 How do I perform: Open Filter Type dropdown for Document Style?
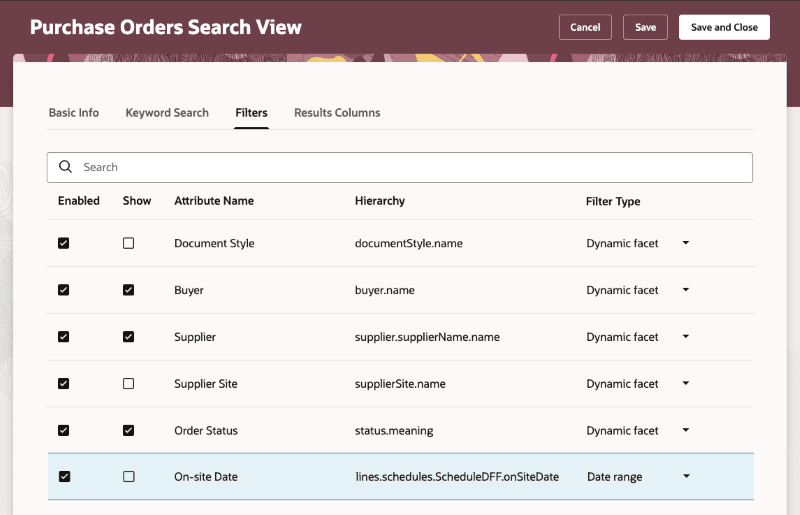click(686, 243)
